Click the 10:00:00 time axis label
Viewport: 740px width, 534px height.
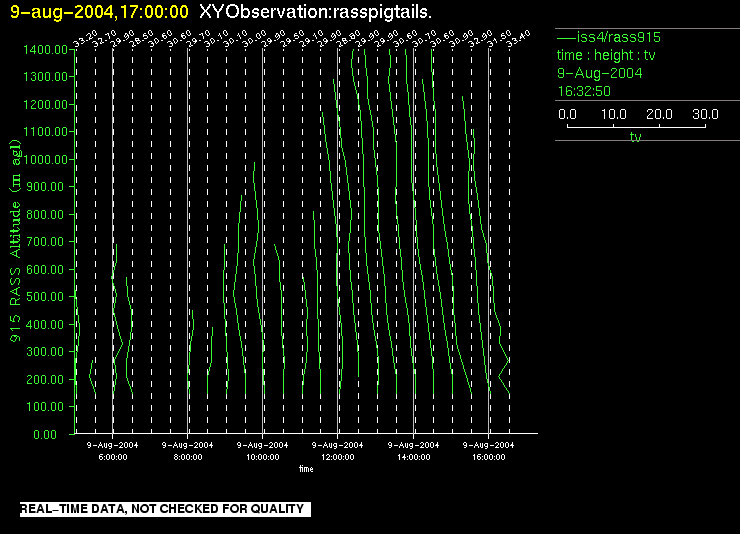[263, 456]
